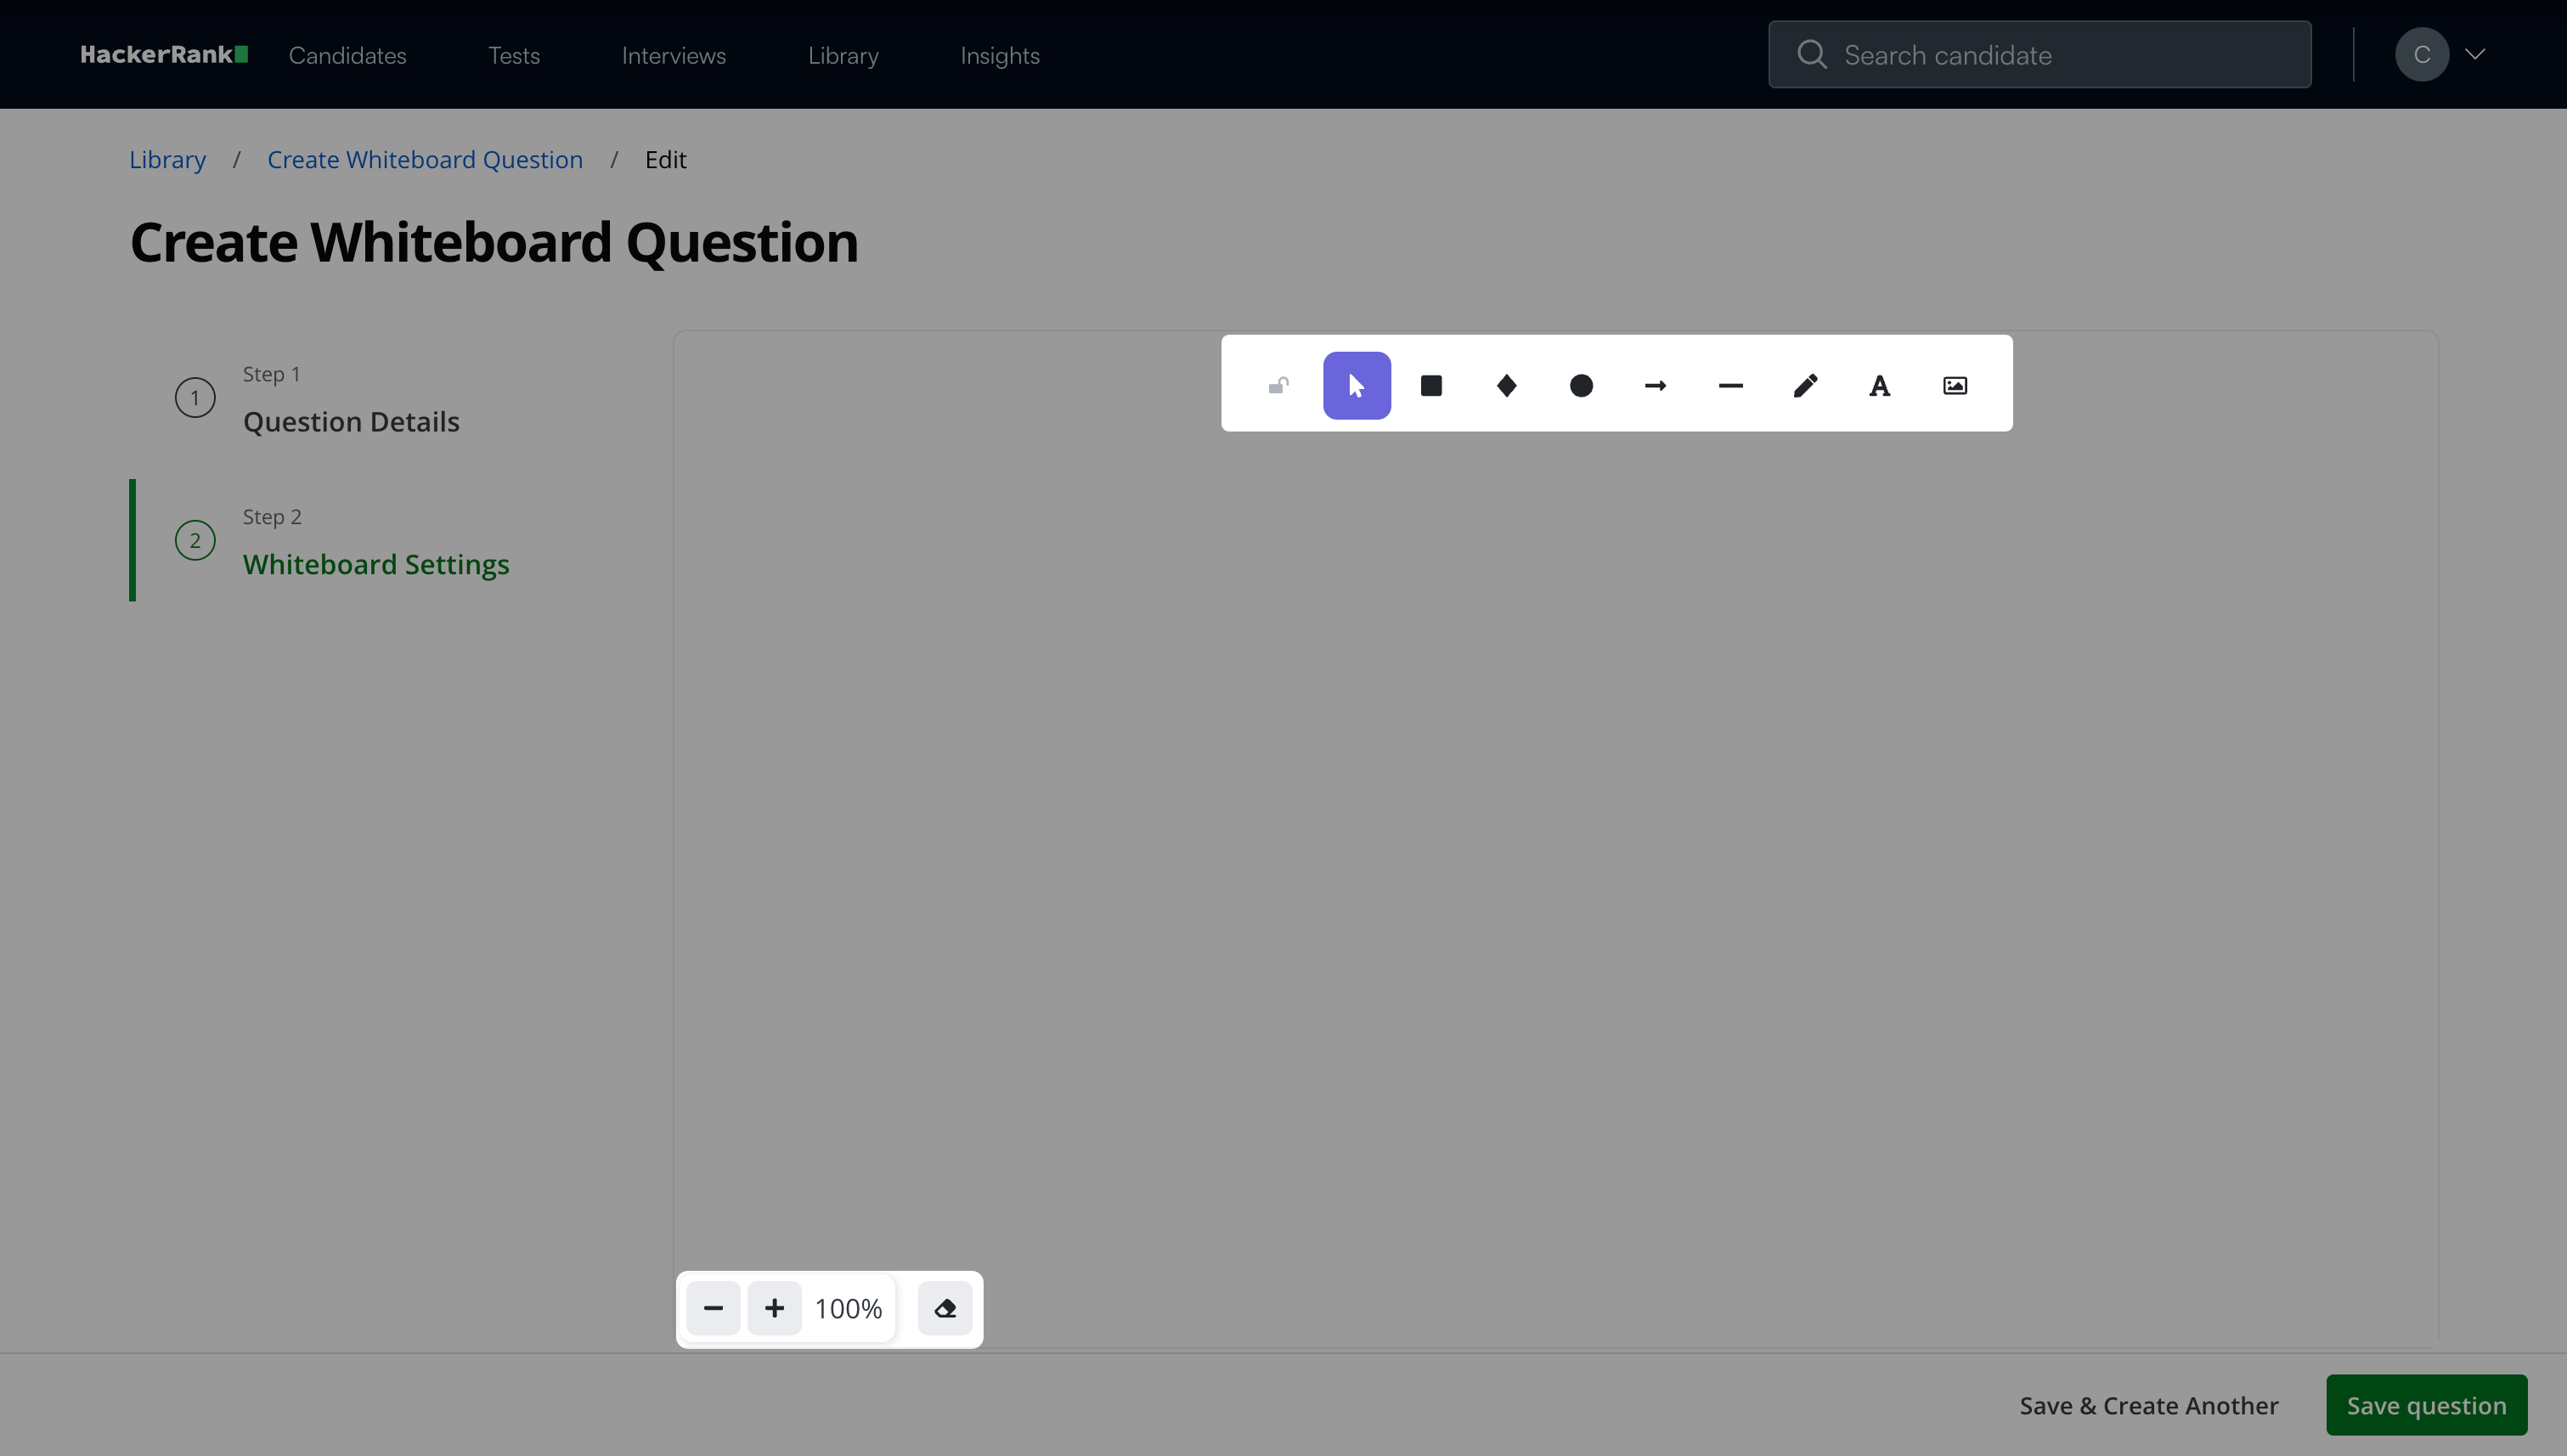
Task: Select the straight Line tool
Action: (1730, 386)
